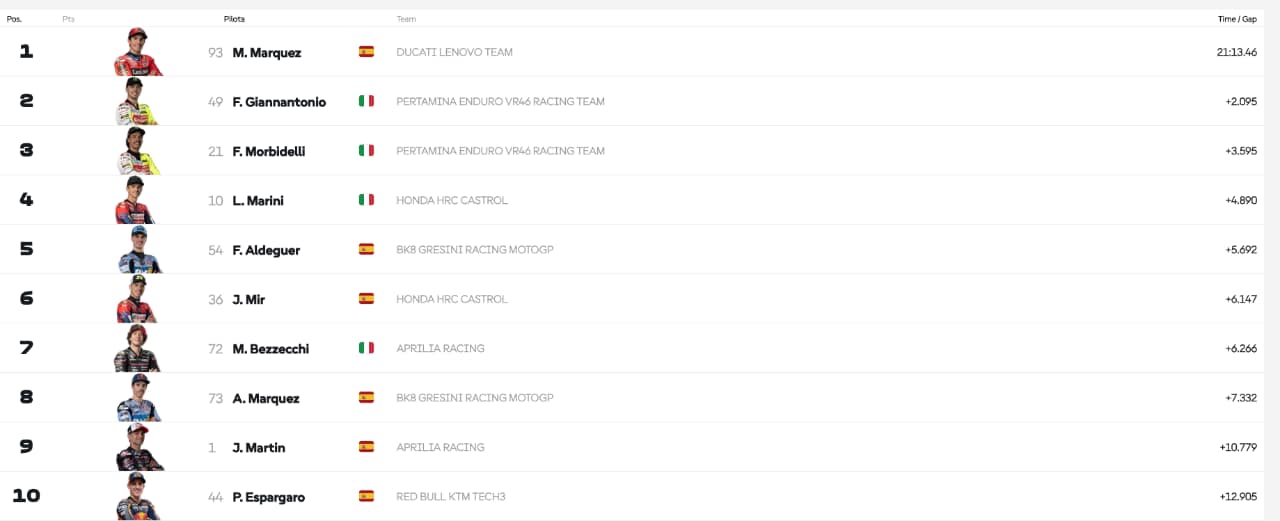Click the Italian flag next to L. Marini
This screenshot has height=521, width=1280.
pos(366,200)
